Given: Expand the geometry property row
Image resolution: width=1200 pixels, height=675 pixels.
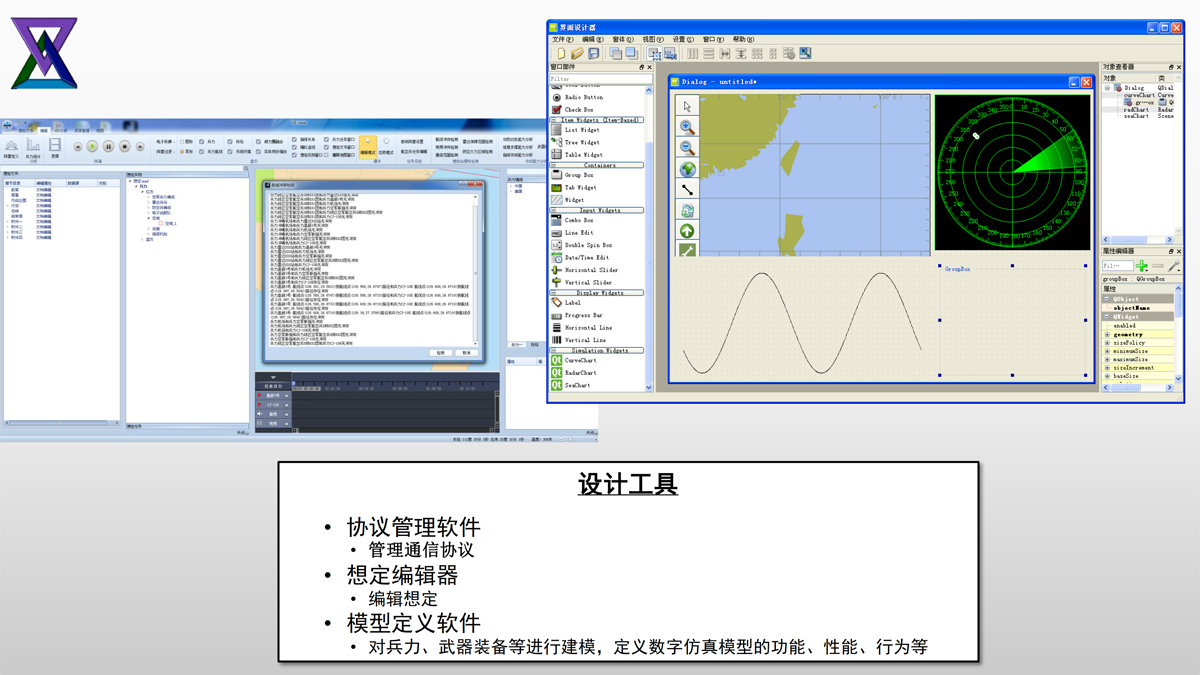Looking at the screenshot, I should point(1107,335).
